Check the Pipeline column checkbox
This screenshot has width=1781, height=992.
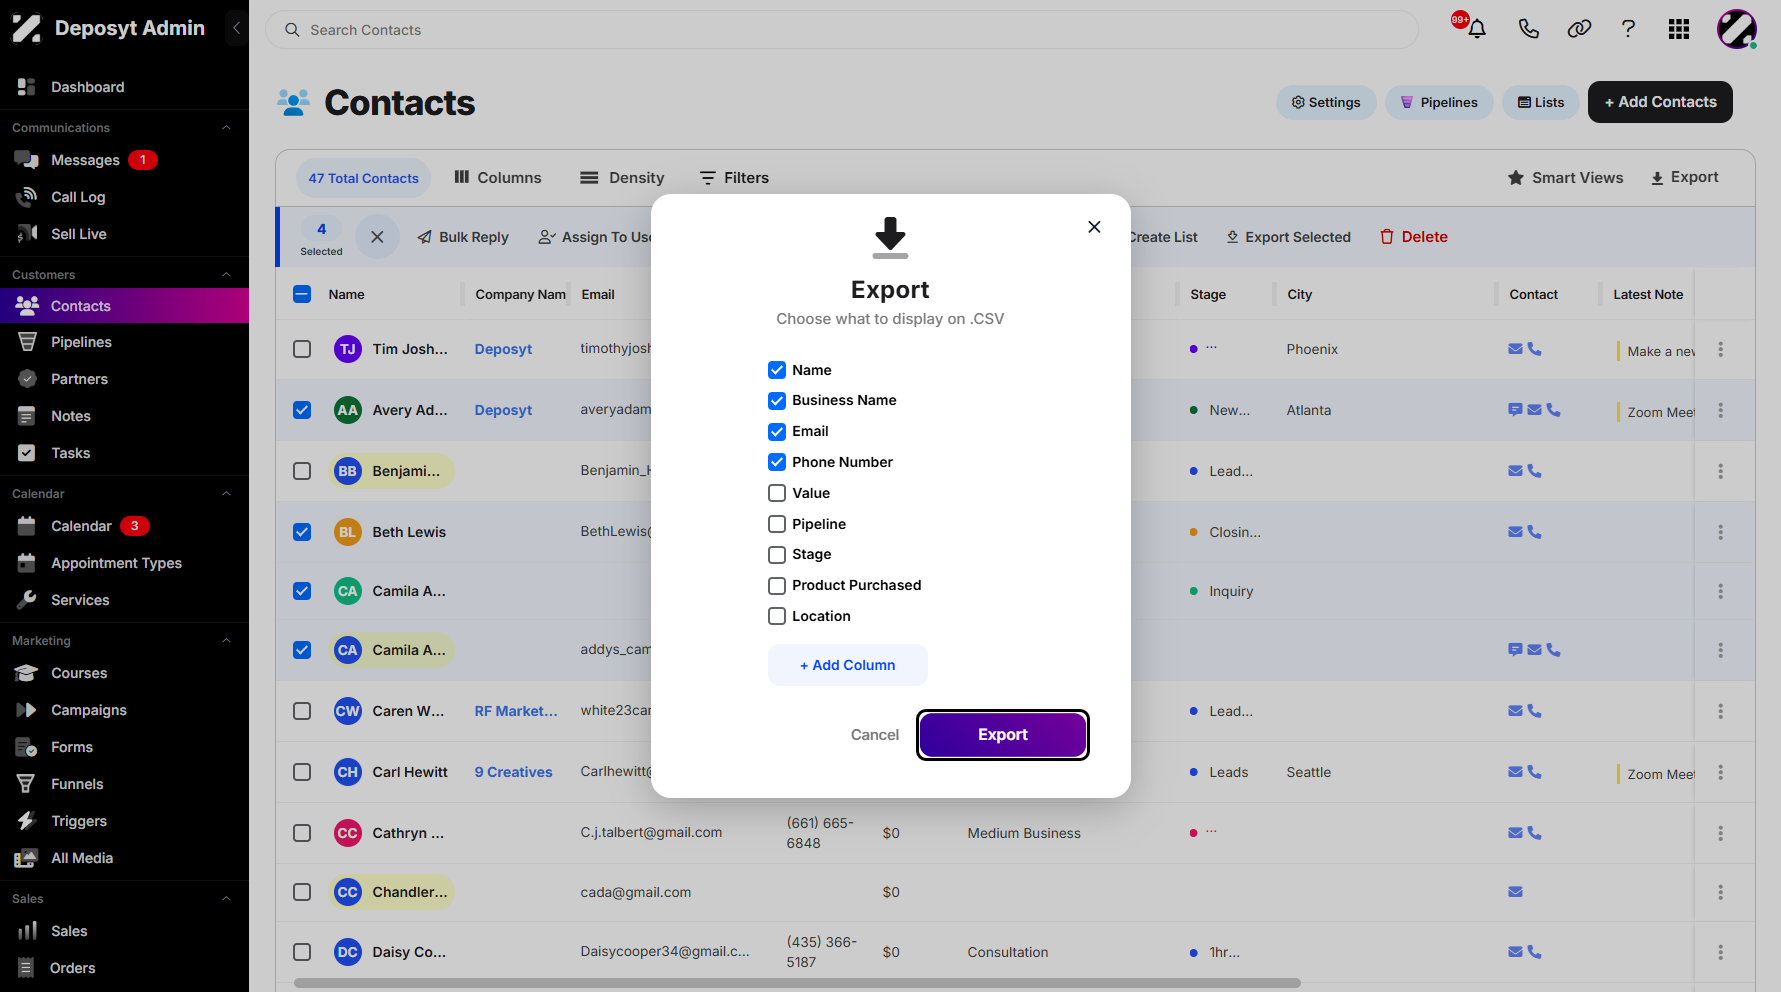click(777, 524)
